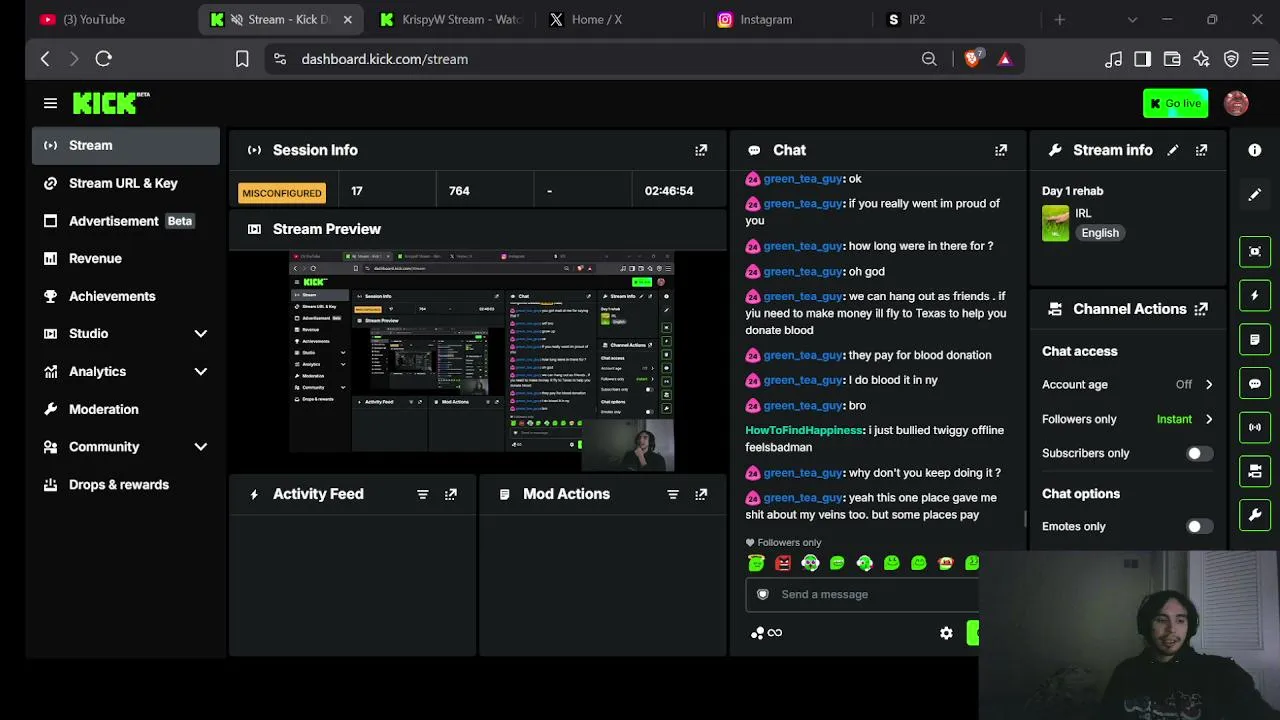Open Brave Rewards triangle icon
1280x720 pixels.
(x=1005, y=59)
